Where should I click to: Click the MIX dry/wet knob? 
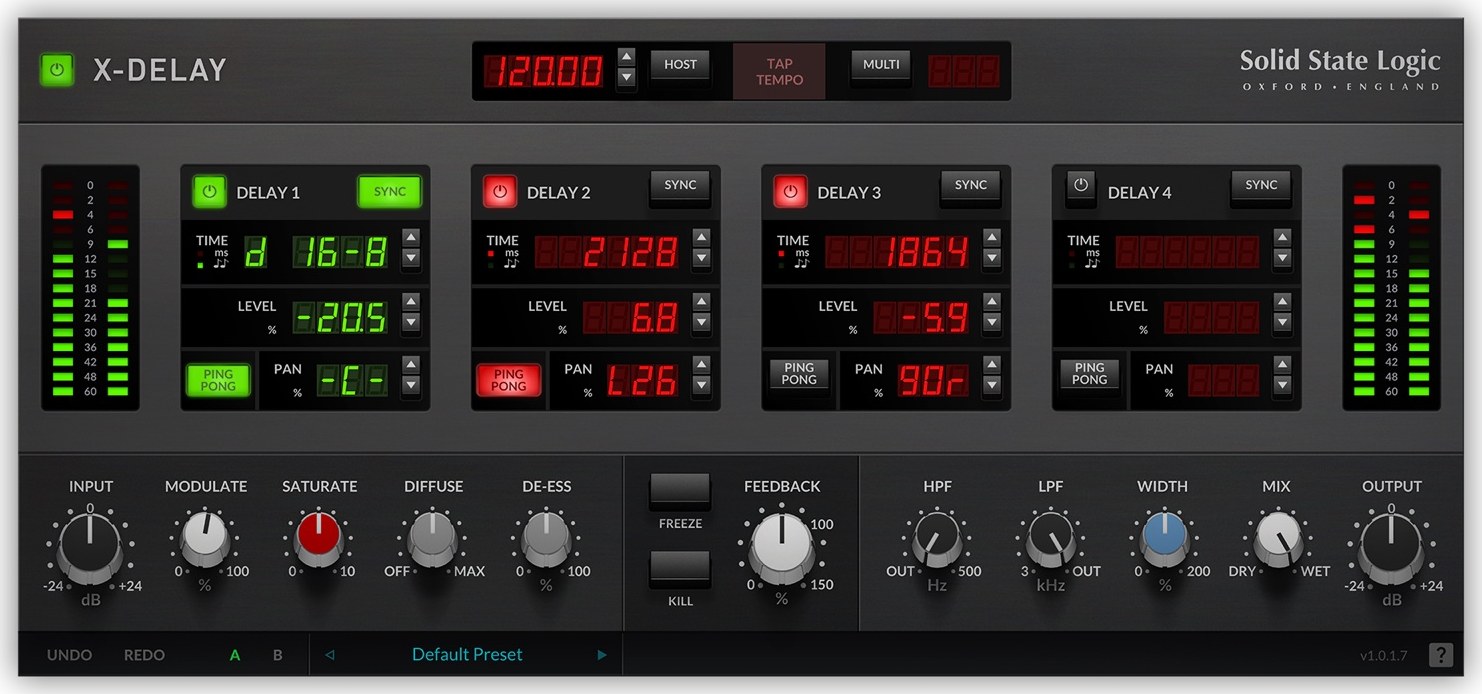(x=1276, y=539)
